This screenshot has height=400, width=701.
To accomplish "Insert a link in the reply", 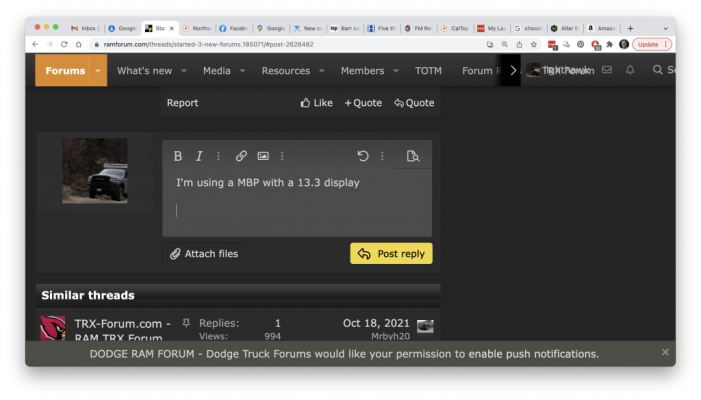I will [241, 156].
